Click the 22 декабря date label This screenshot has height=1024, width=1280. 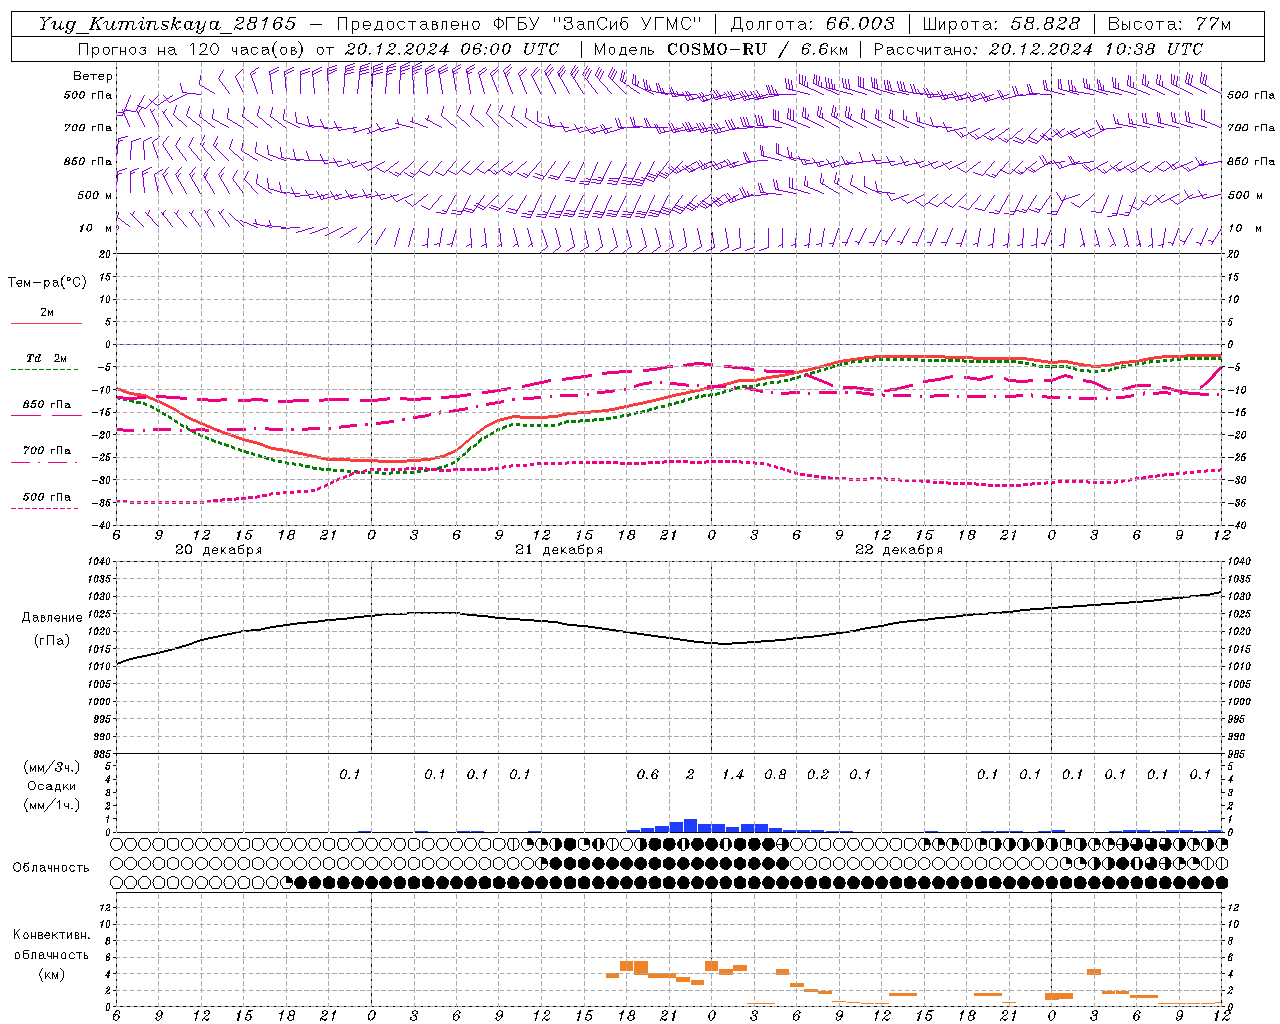(x=899, y=550)
